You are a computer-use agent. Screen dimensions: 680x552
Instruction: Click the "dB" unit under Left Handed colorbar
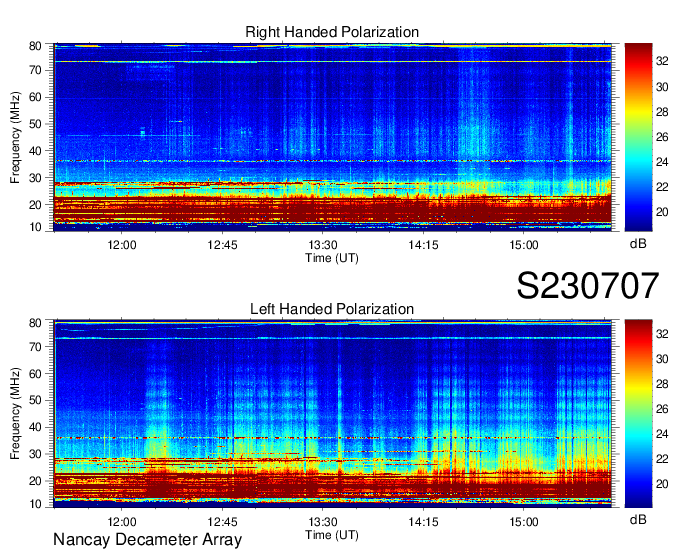[x=638, y=519]
